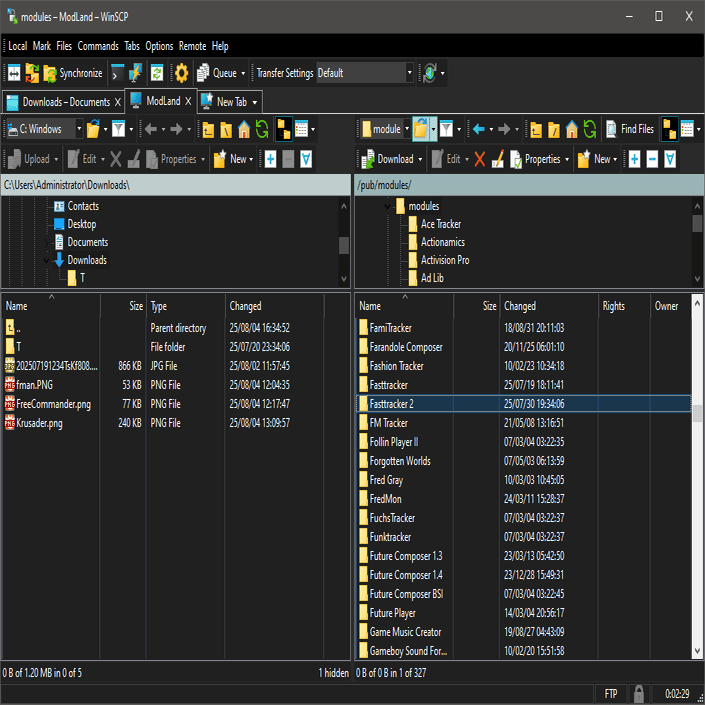Collapse the modules node in remote tree

pos(387,206)
